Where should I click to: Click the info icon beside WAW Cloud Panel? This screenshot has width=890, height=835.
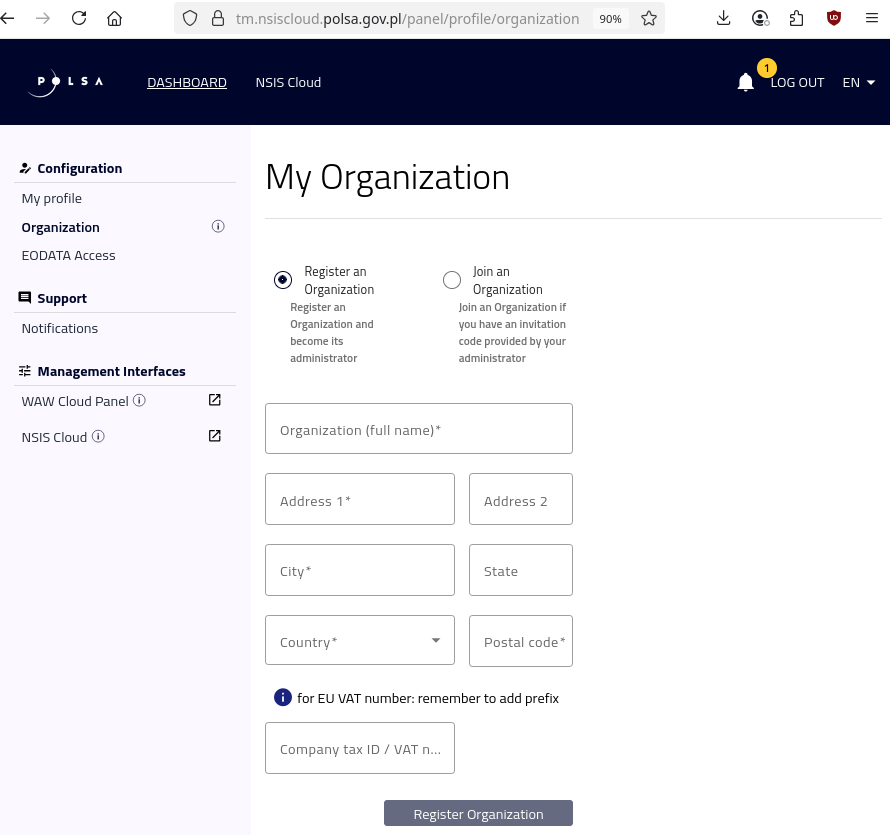tap(139, 400)
